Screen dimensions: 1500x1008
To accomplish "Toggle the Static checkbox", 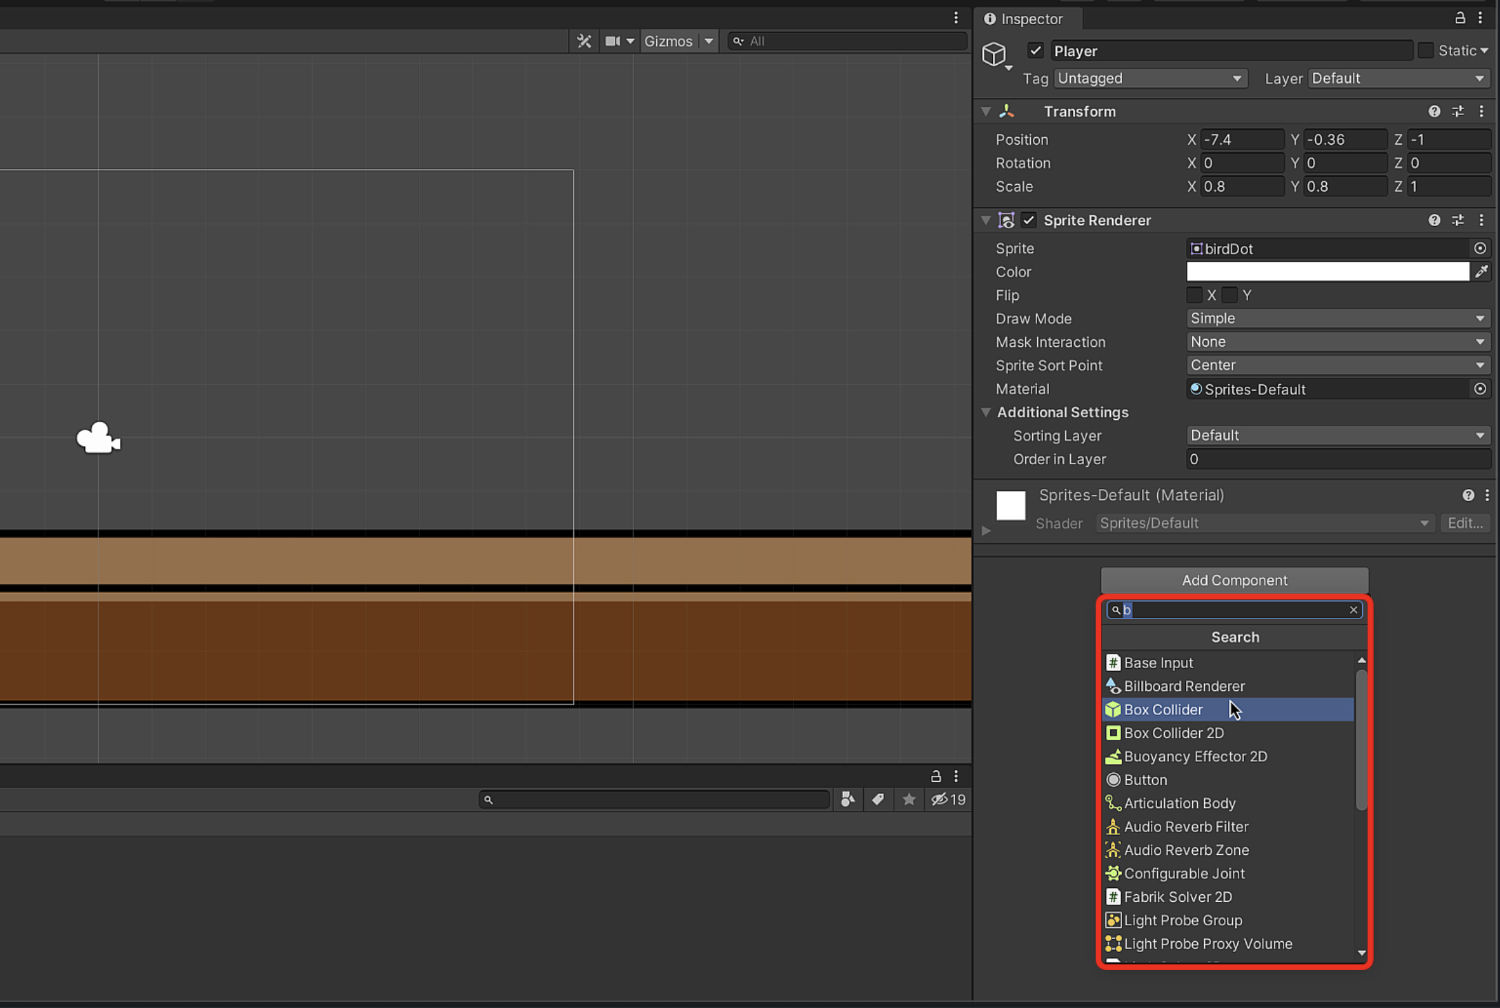I will click(x=1426, y=51).
